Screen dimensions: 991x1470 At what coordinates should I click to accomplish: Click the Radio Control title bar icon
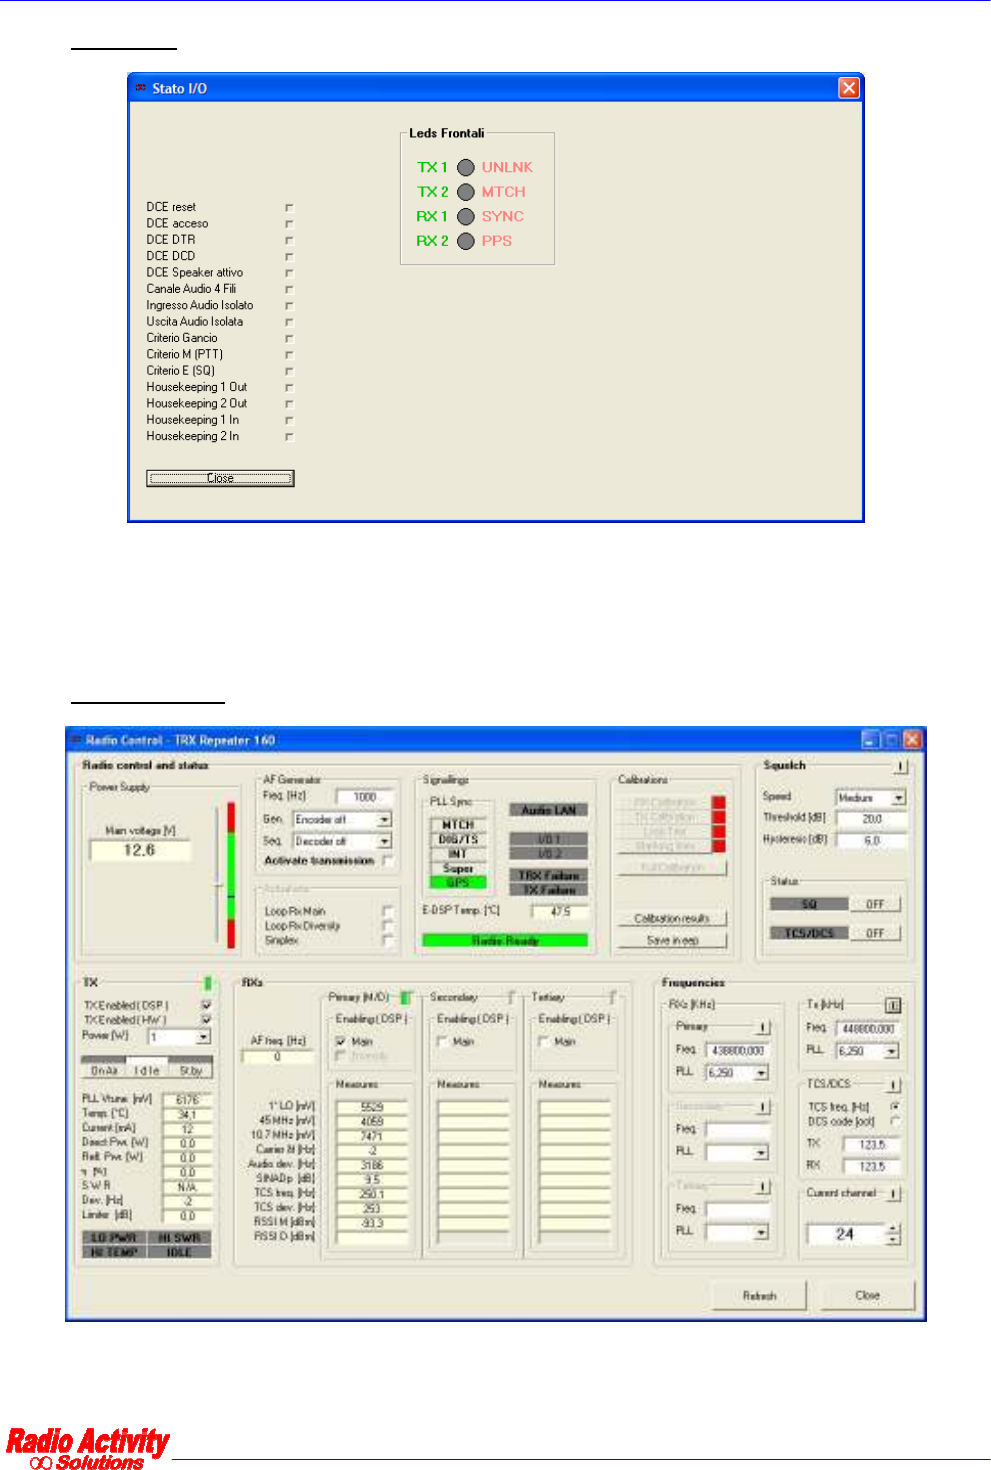76,740
